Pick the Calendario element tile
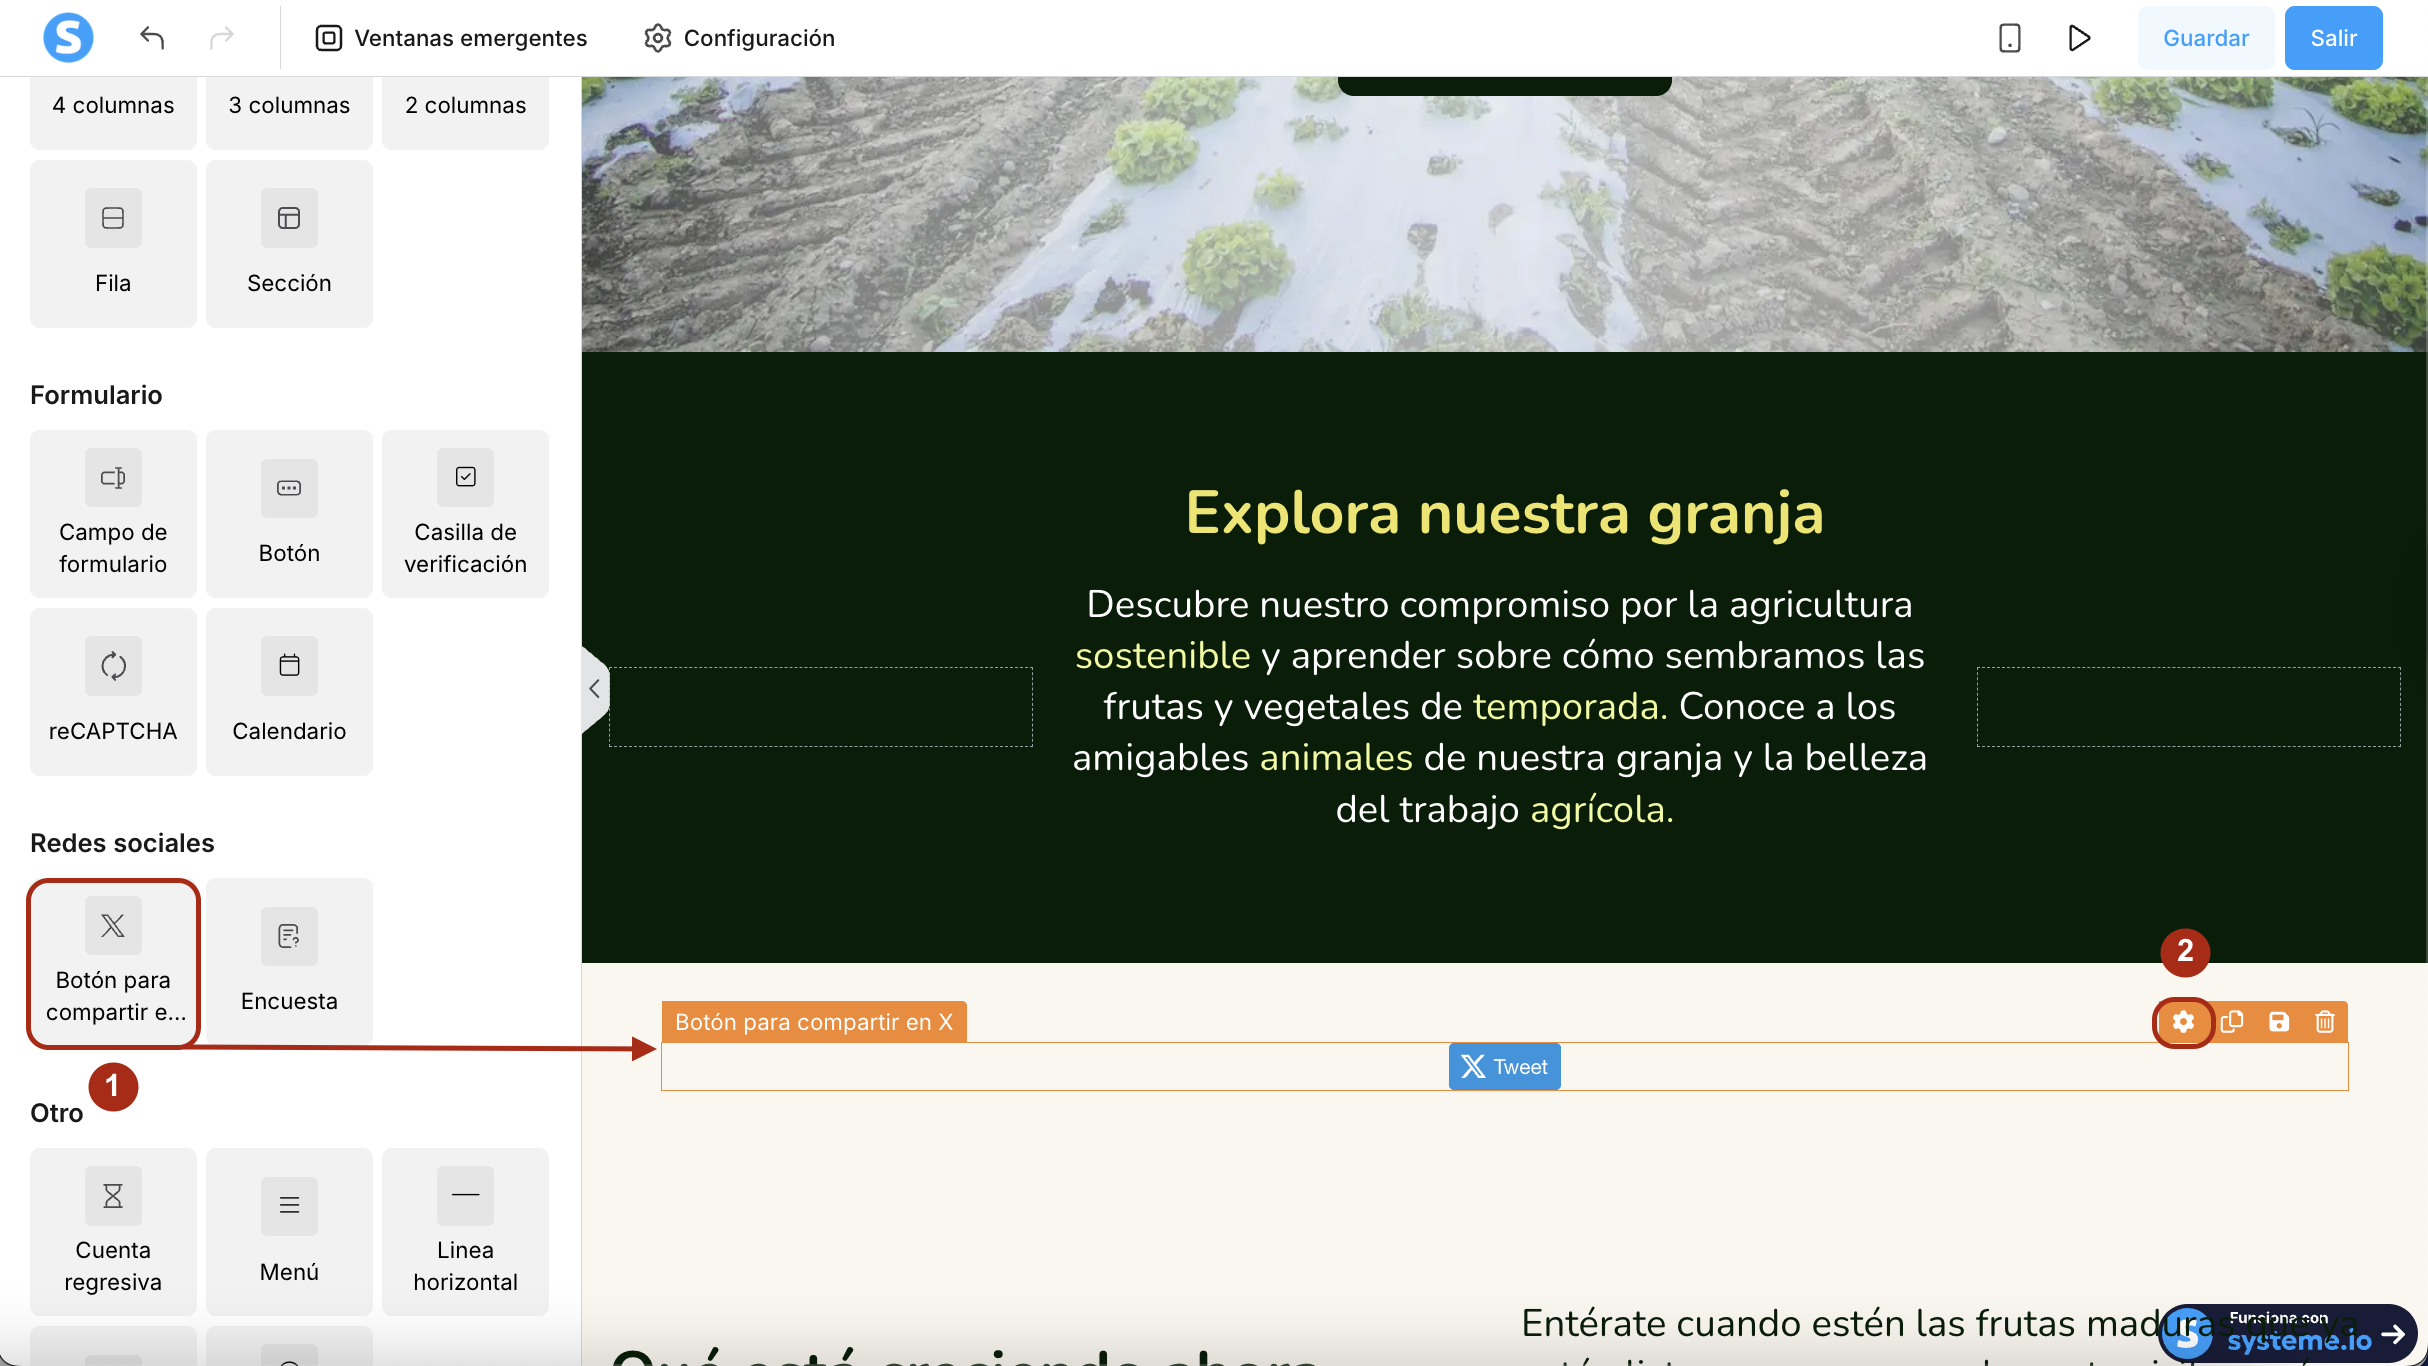 point(289,691)
